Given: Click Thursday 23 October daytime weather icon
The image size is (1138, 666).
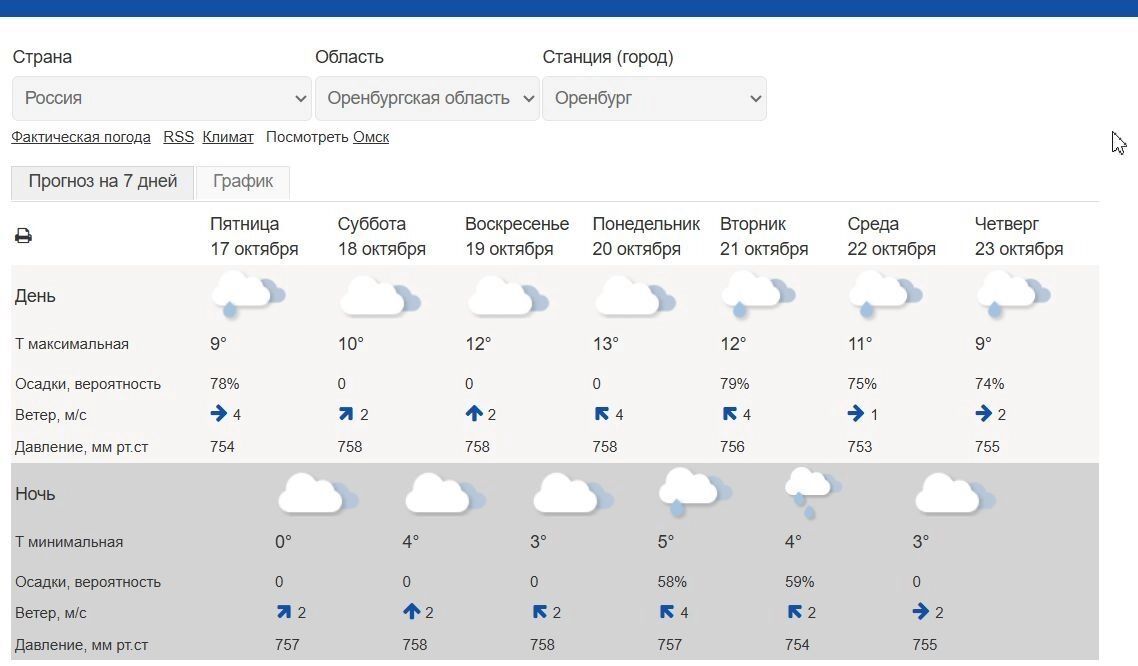Looking at the screenshot, I should 1012,294.
